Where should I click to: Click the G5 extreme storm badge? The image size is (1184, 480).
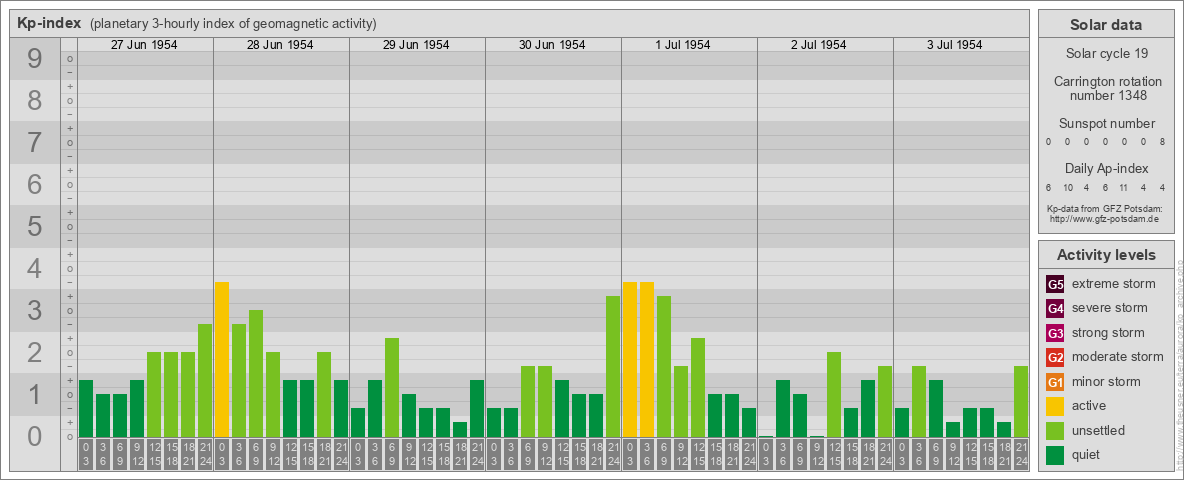tap(1055, 285)
